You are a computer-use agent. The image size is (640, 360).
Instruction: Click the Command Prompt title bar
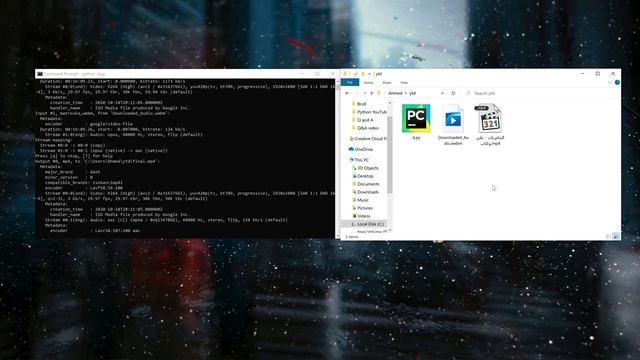click(186, 74)
